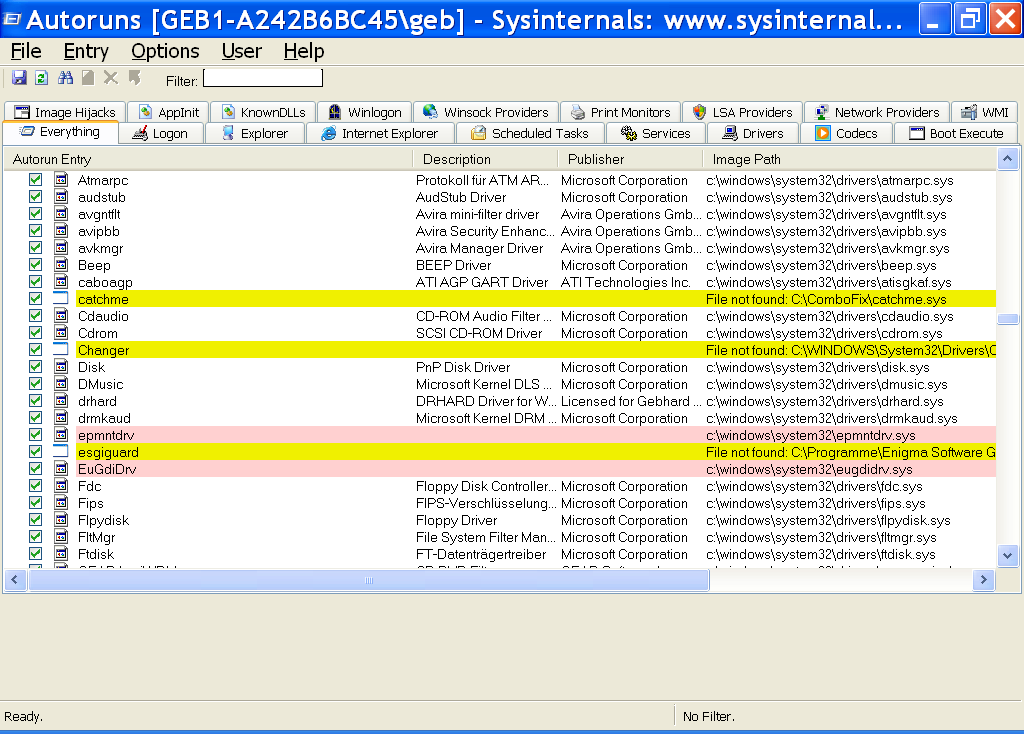Sort by the Publisher column header
Viewport: 1024px width, 734px height.
630,159
